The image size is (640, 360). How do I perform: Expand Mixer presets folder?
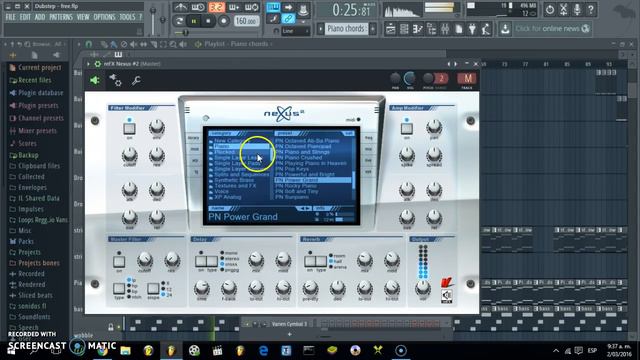pos(33,131)
